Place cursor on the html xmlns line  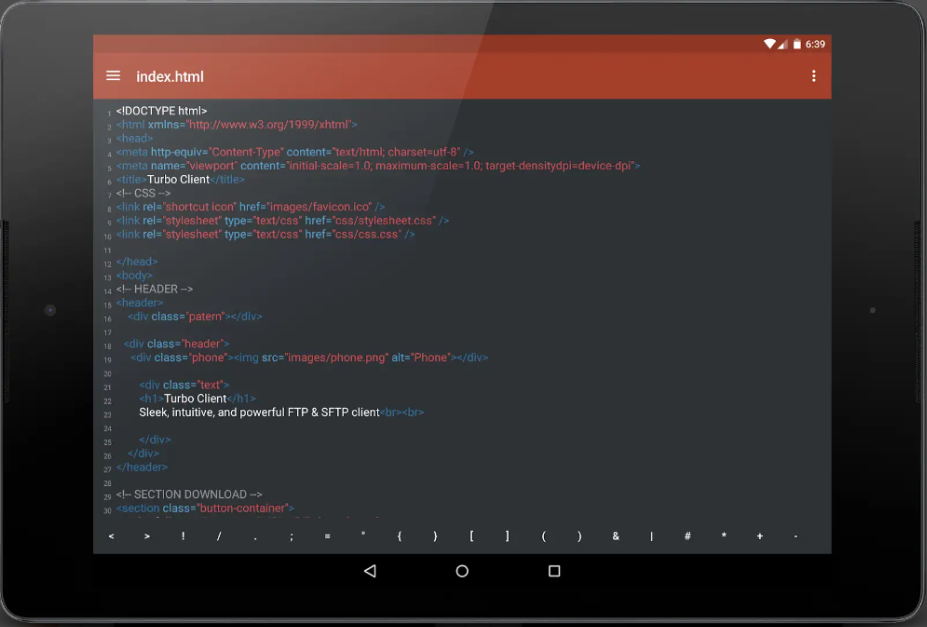pos(236,125)
